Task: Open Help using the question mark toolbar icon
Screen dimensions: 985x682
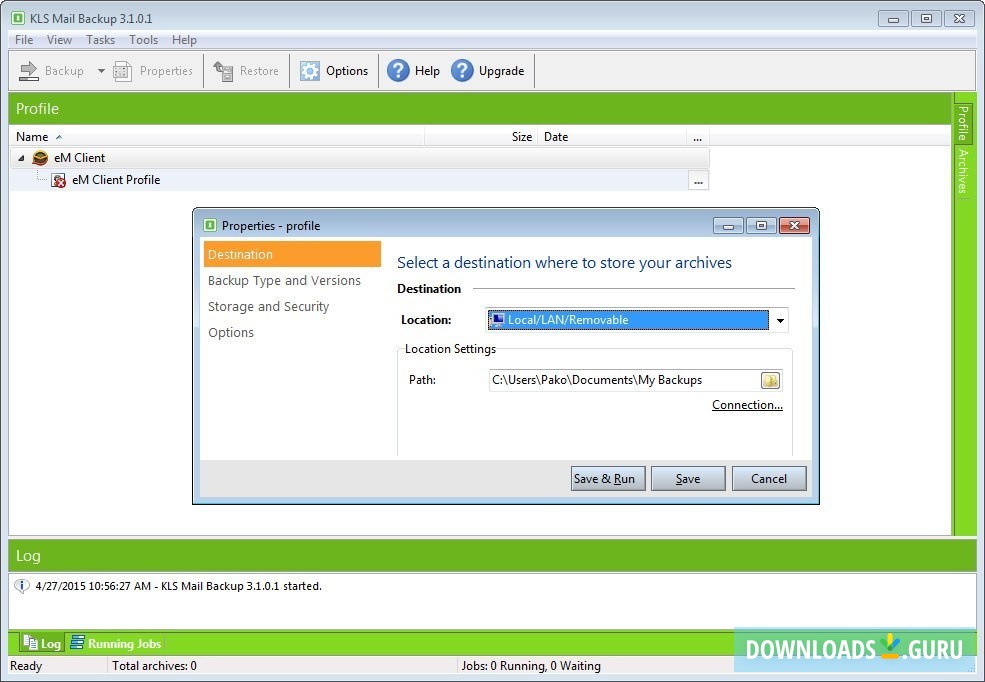Action: coord(400,70)
